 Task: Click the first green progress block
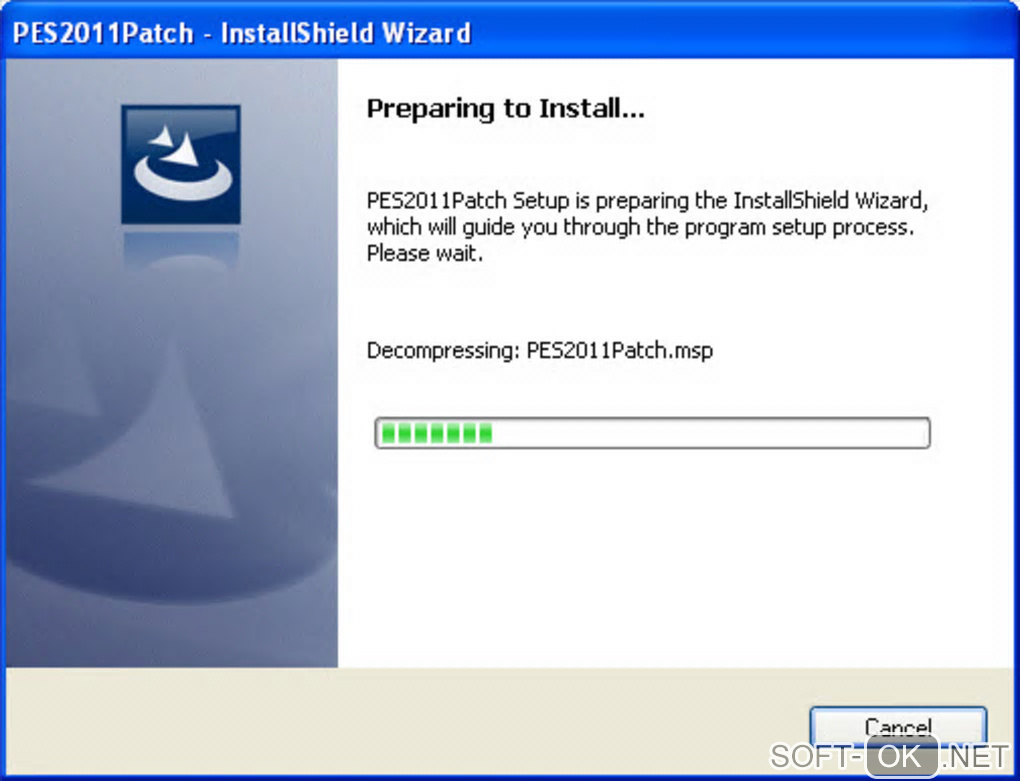[x=388, y=433]
